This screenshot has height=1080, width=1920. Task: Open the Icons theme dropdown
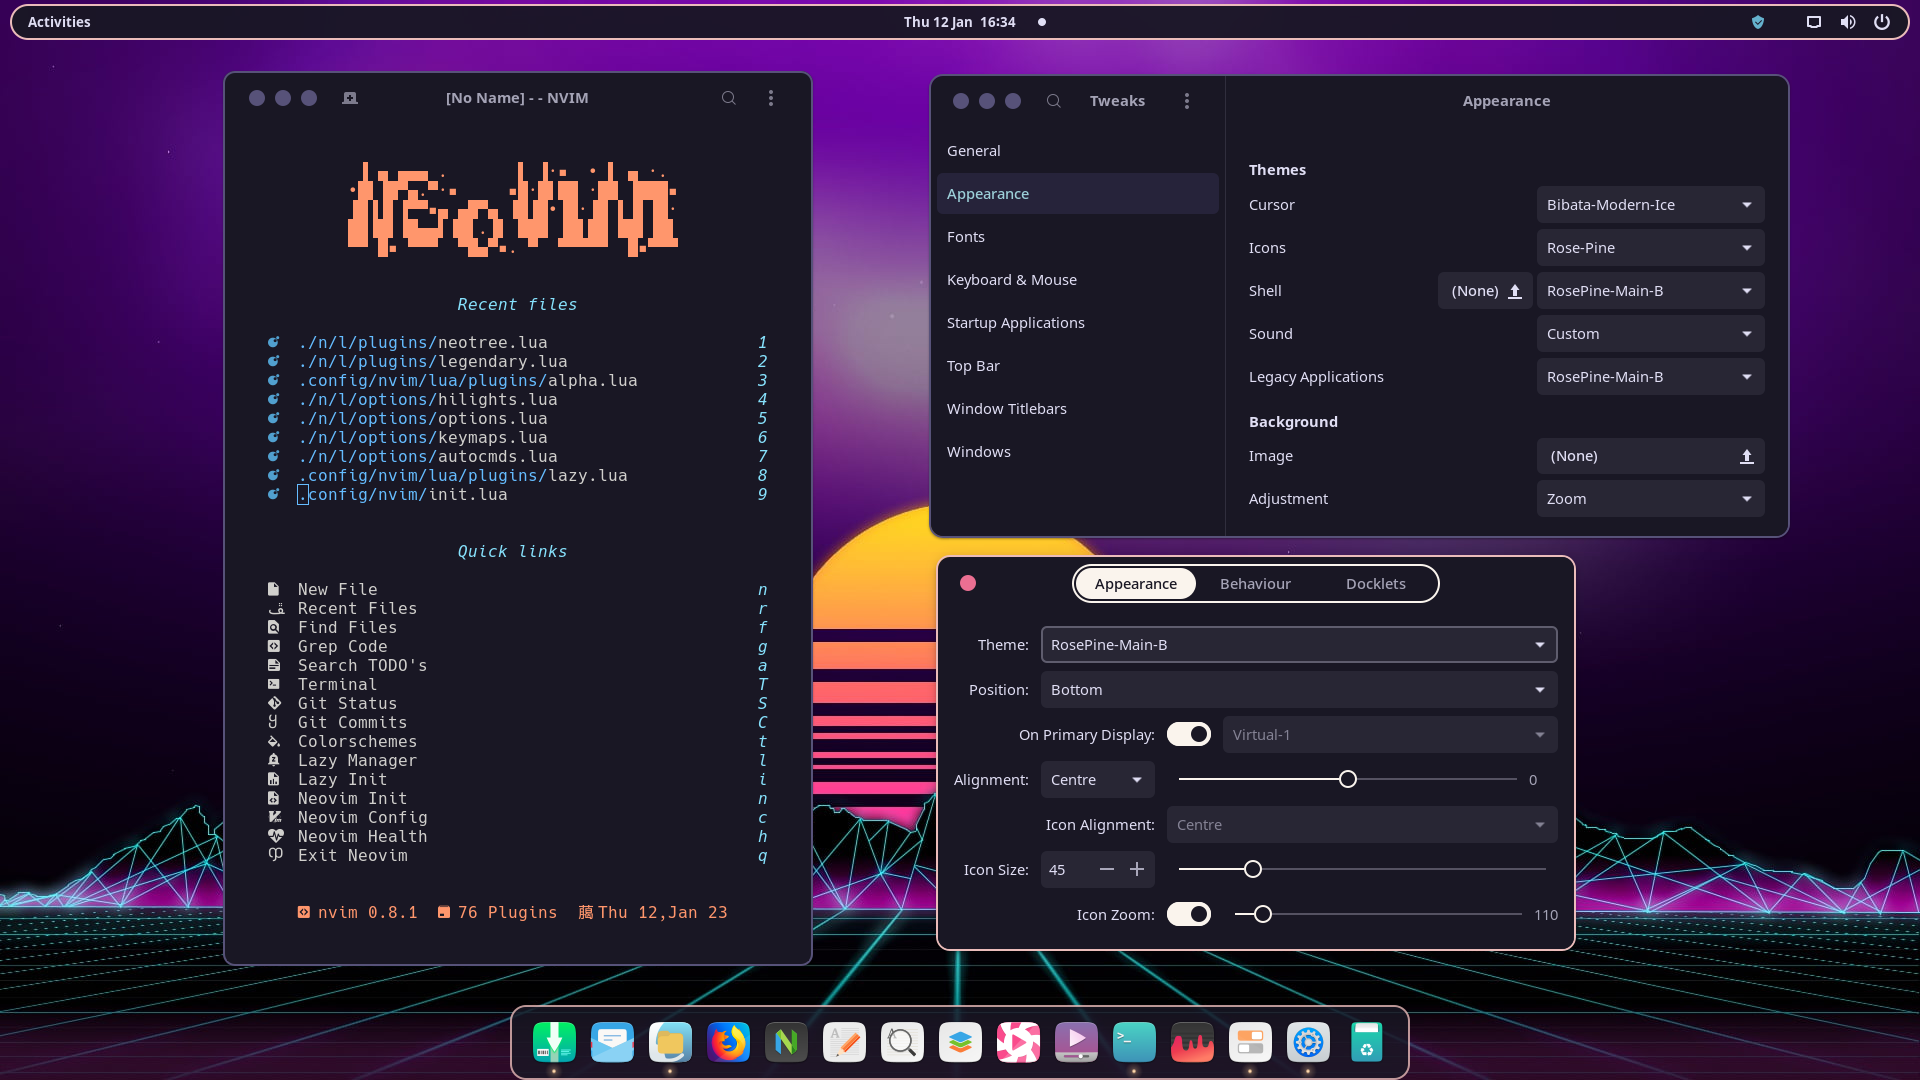tap(1650, 248)
